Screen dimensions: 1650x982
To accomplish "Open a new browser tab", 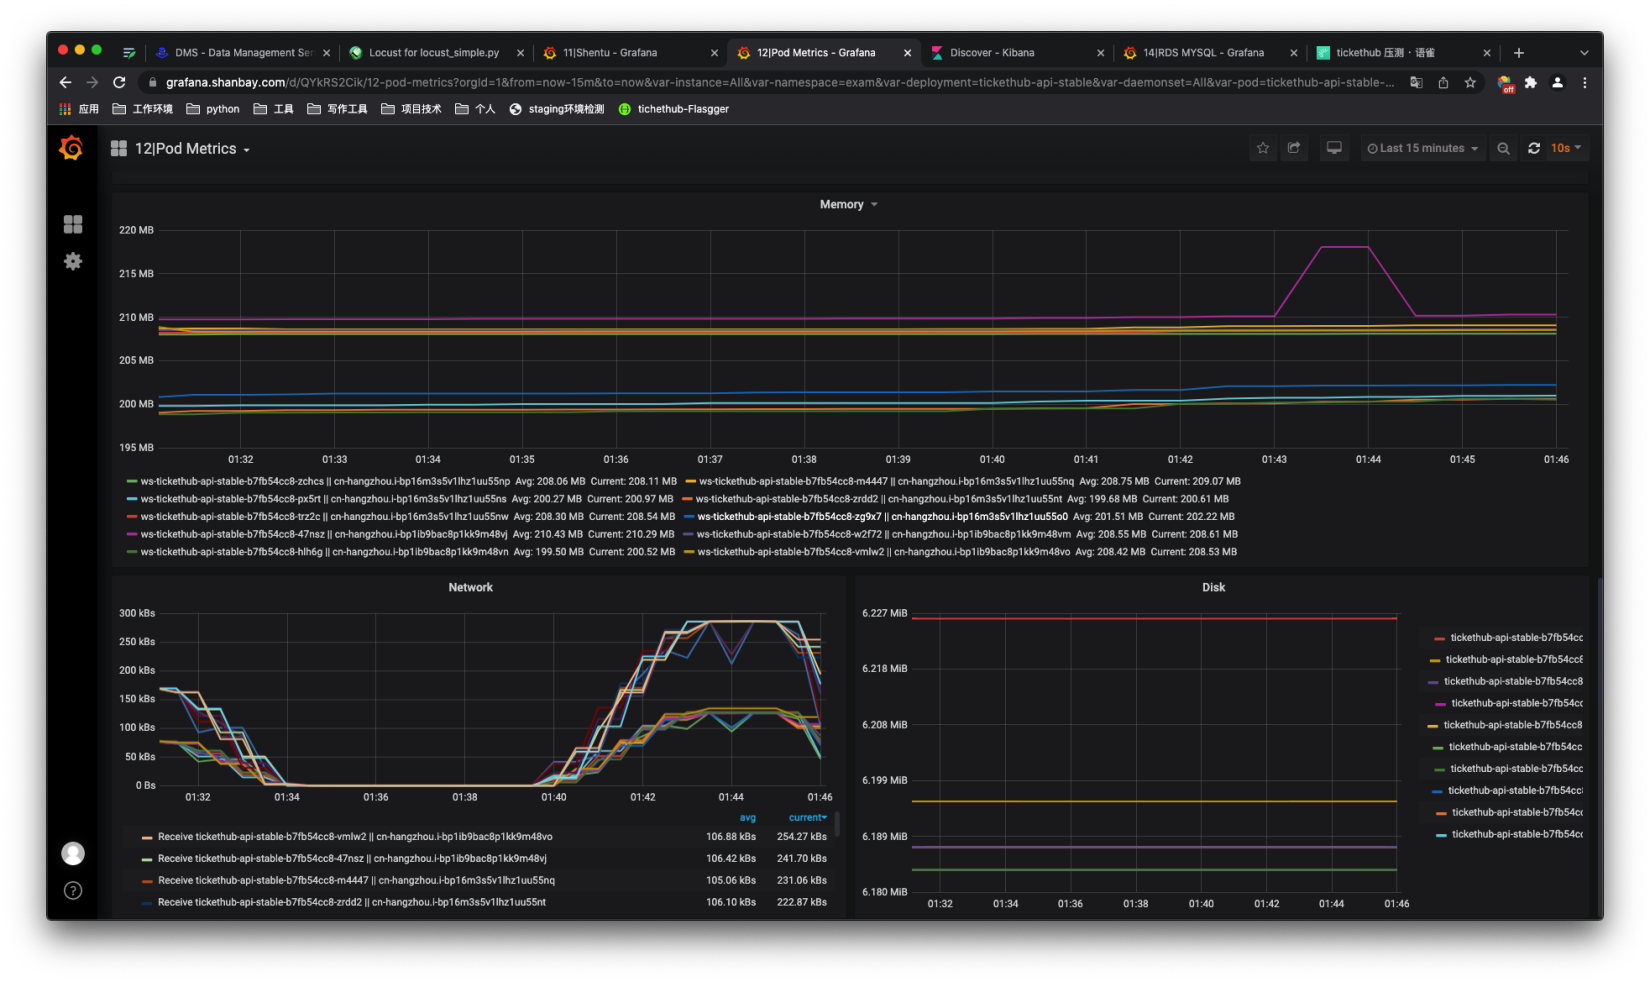I will (1519, 52).
